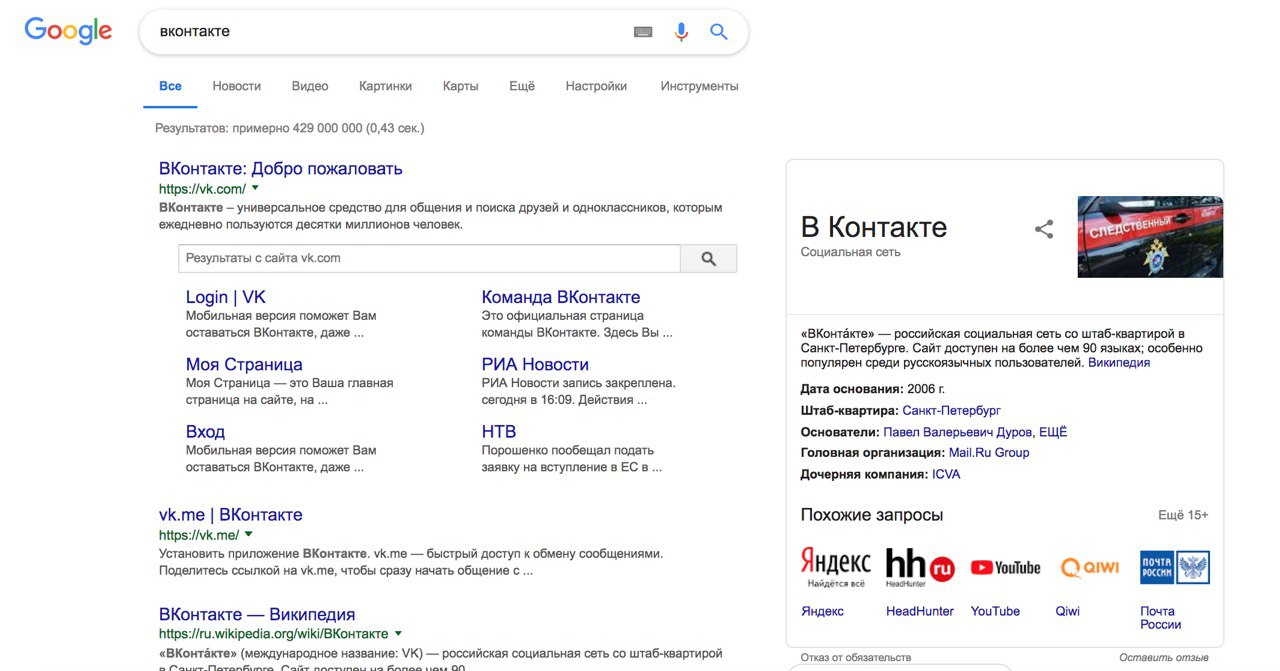
Task: Switch to the Карты tab
Action: point(461,86)
